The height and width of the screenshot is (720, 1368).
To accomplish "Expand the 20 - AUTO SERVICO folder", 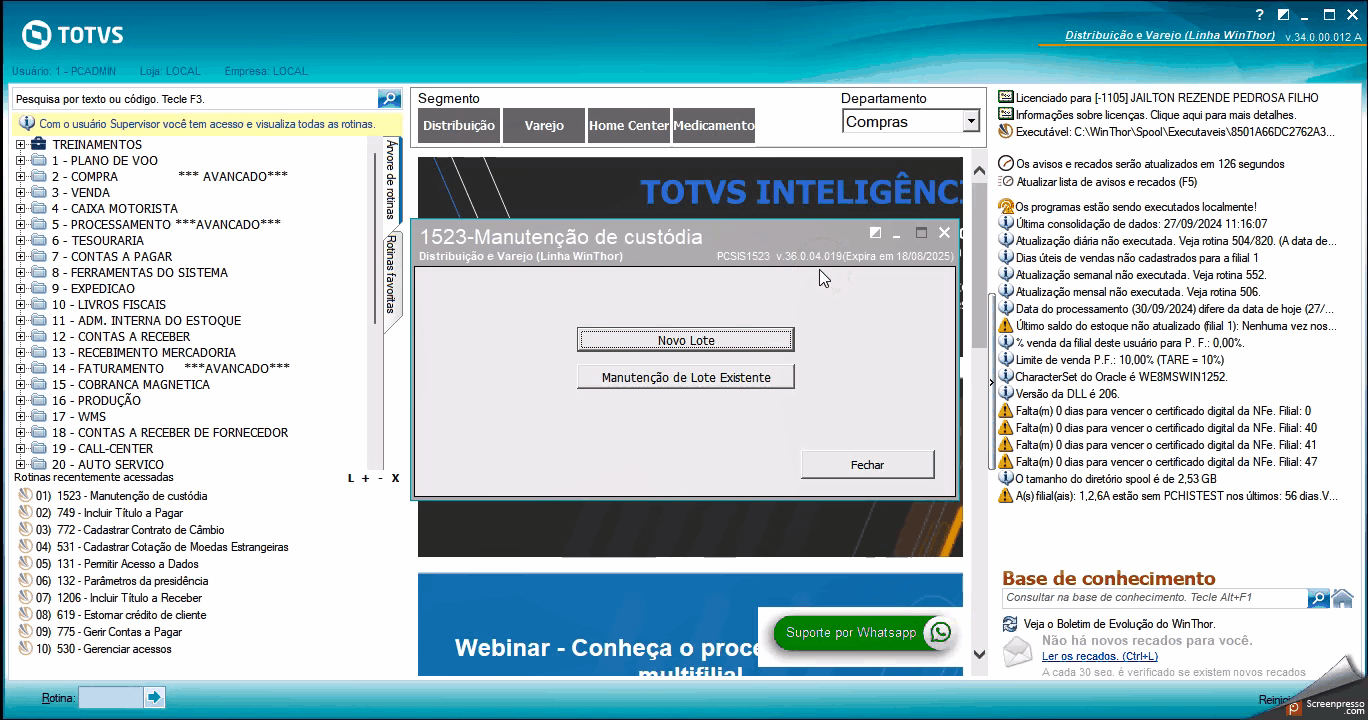I will pos(21,464).
